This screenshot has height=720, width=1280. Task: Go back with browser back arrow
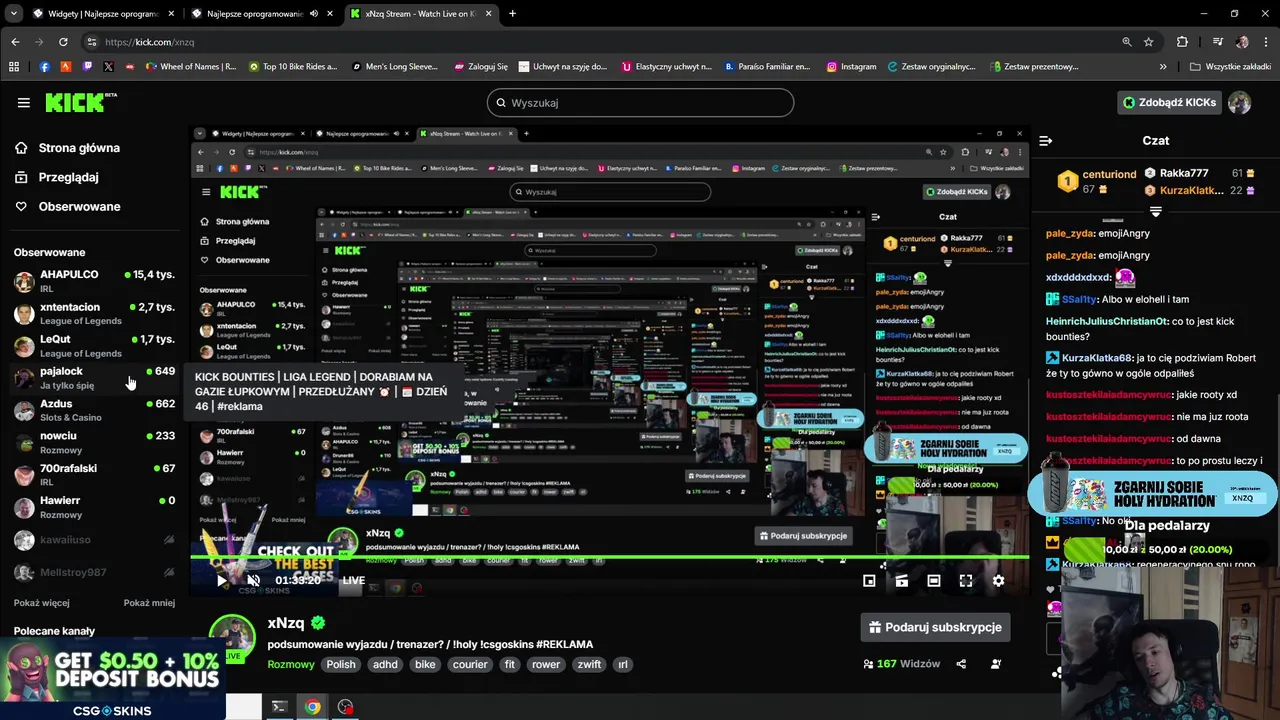click(15, 42)
